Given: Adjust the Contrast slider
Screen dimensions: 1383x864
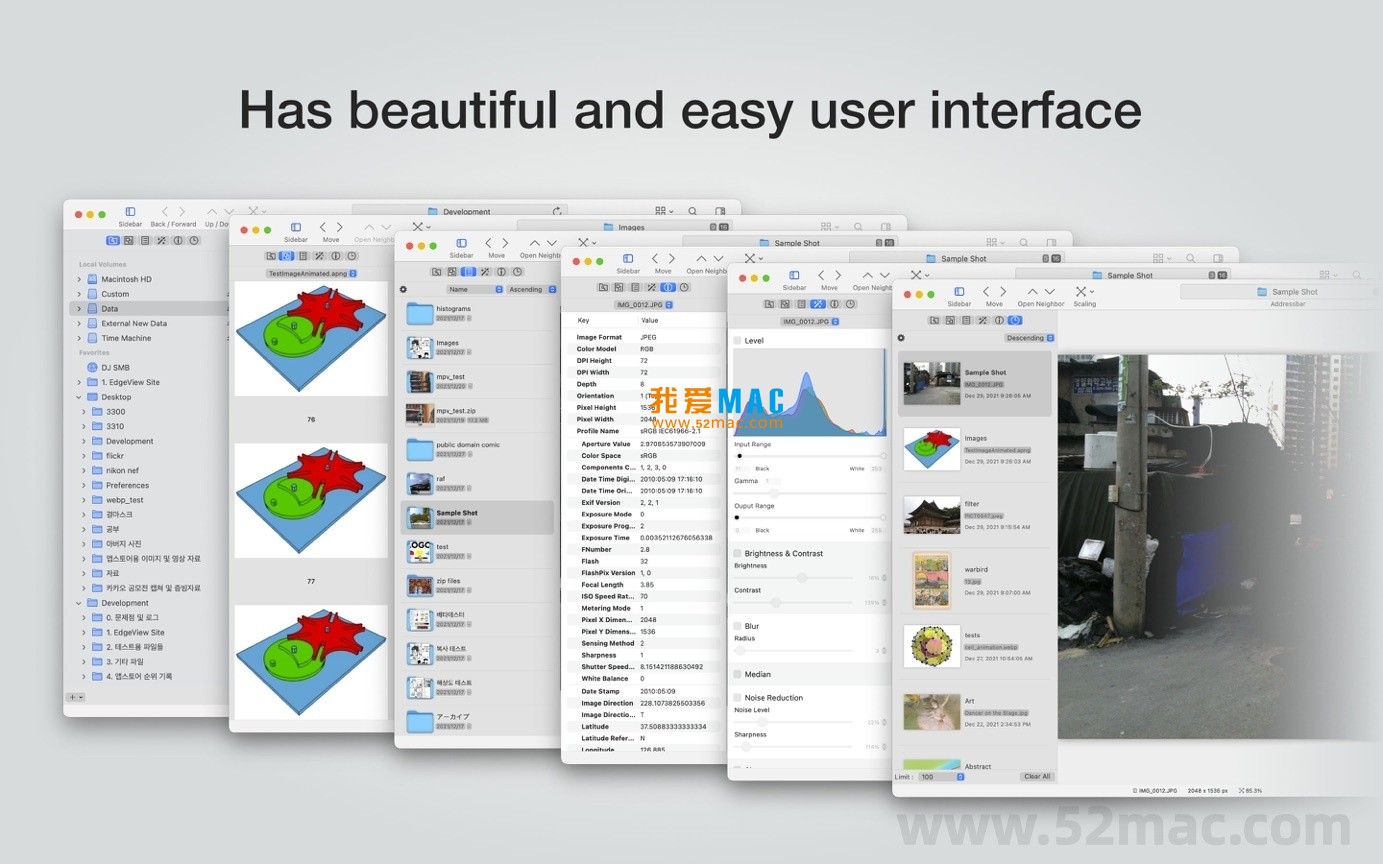Looking at the screenshot, I should tap(777, 602).
